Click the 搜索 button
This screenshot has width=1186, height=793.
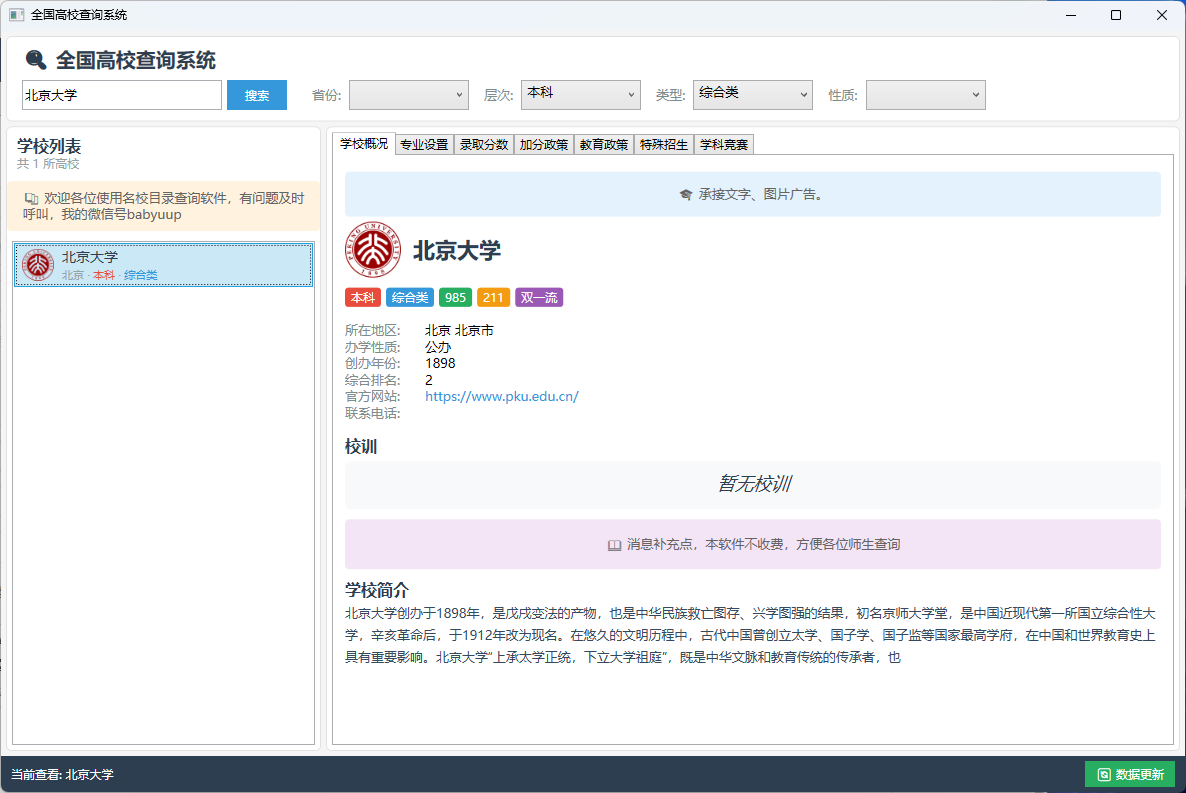point(256,95)
